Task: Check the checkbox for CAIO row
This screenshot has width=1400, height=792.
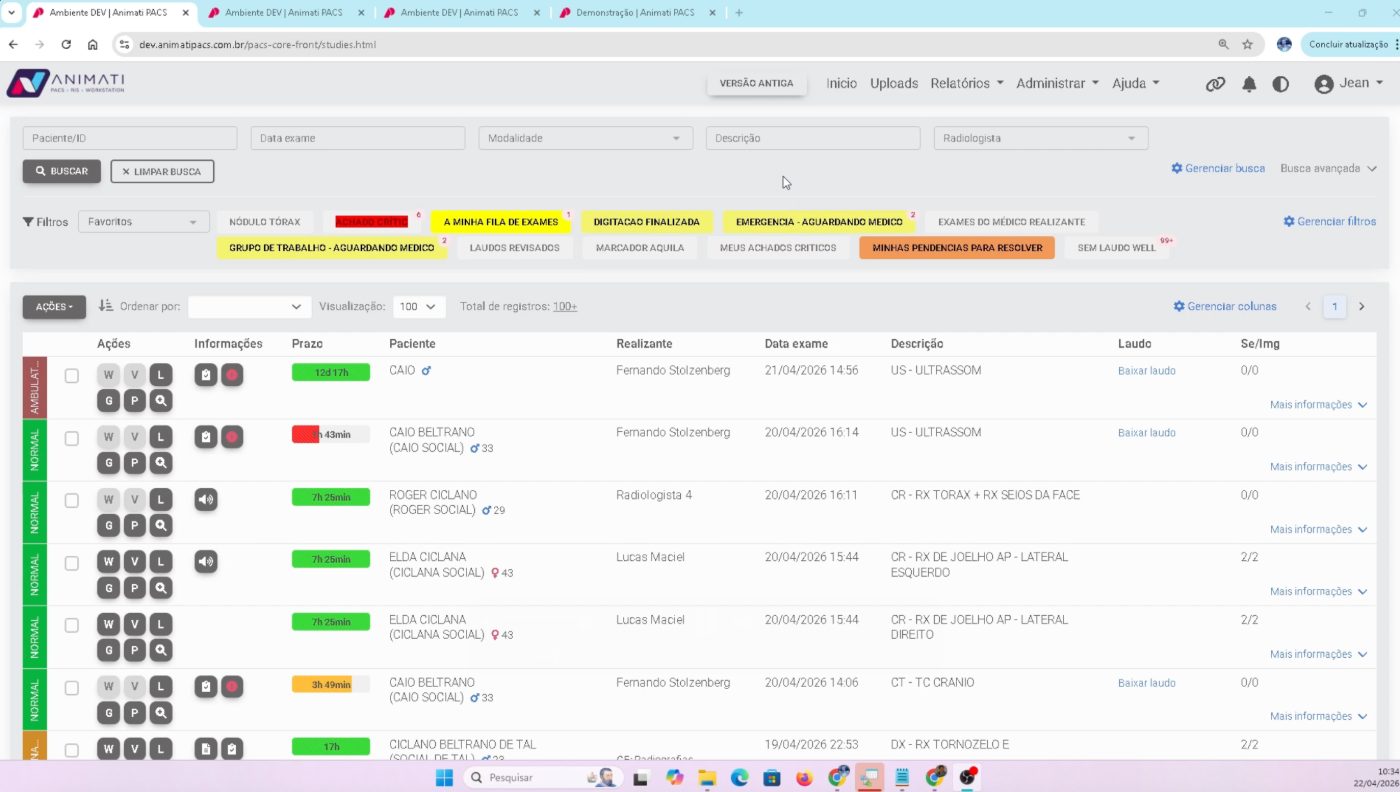Action: pos(72,376)
